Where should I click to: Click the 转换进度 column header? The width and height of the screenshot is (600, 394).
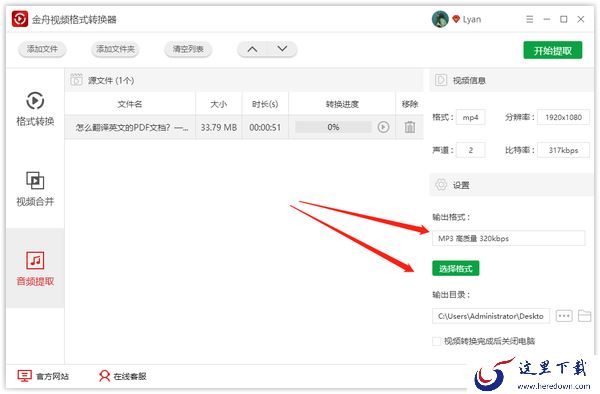342,104
